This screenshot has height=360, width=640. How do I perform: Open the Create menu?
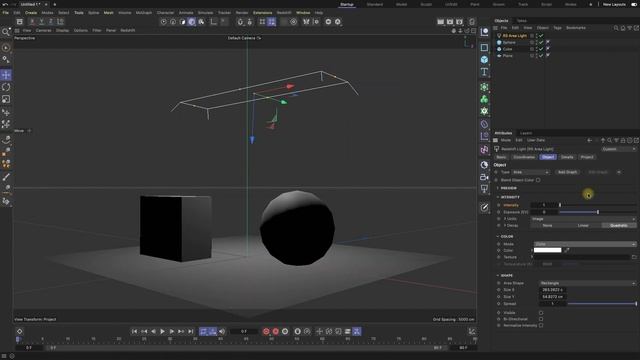click(31, 13)
